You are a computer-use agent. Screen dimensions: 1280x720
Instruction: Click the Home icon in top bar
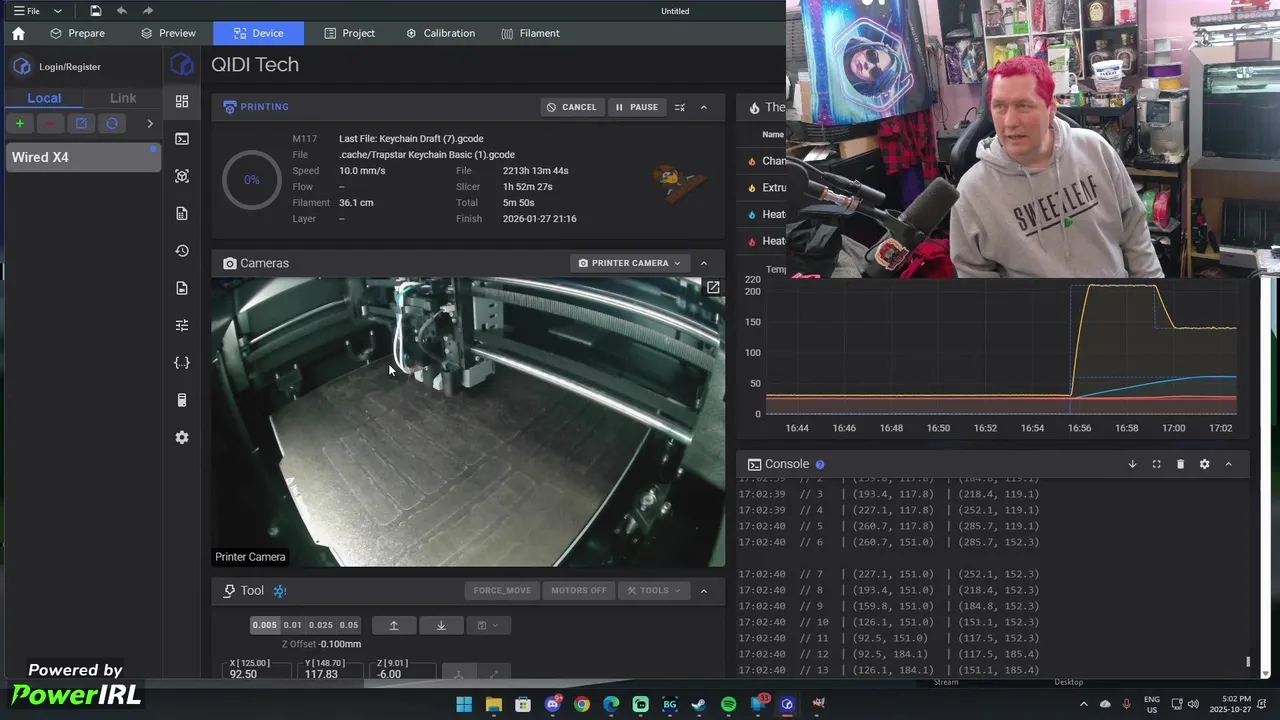click(x=18, y=33)
